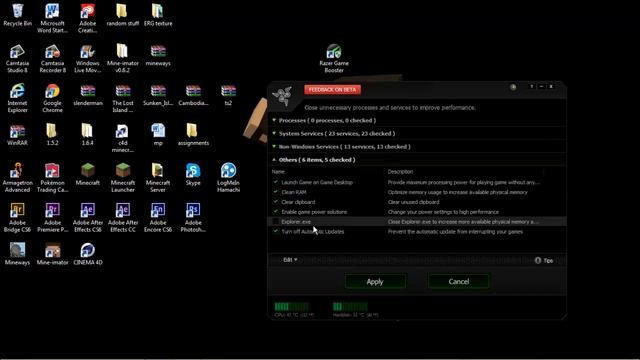Select the assignments folder
The width and height of the screenshot is (640, 360).
point(193,135)
